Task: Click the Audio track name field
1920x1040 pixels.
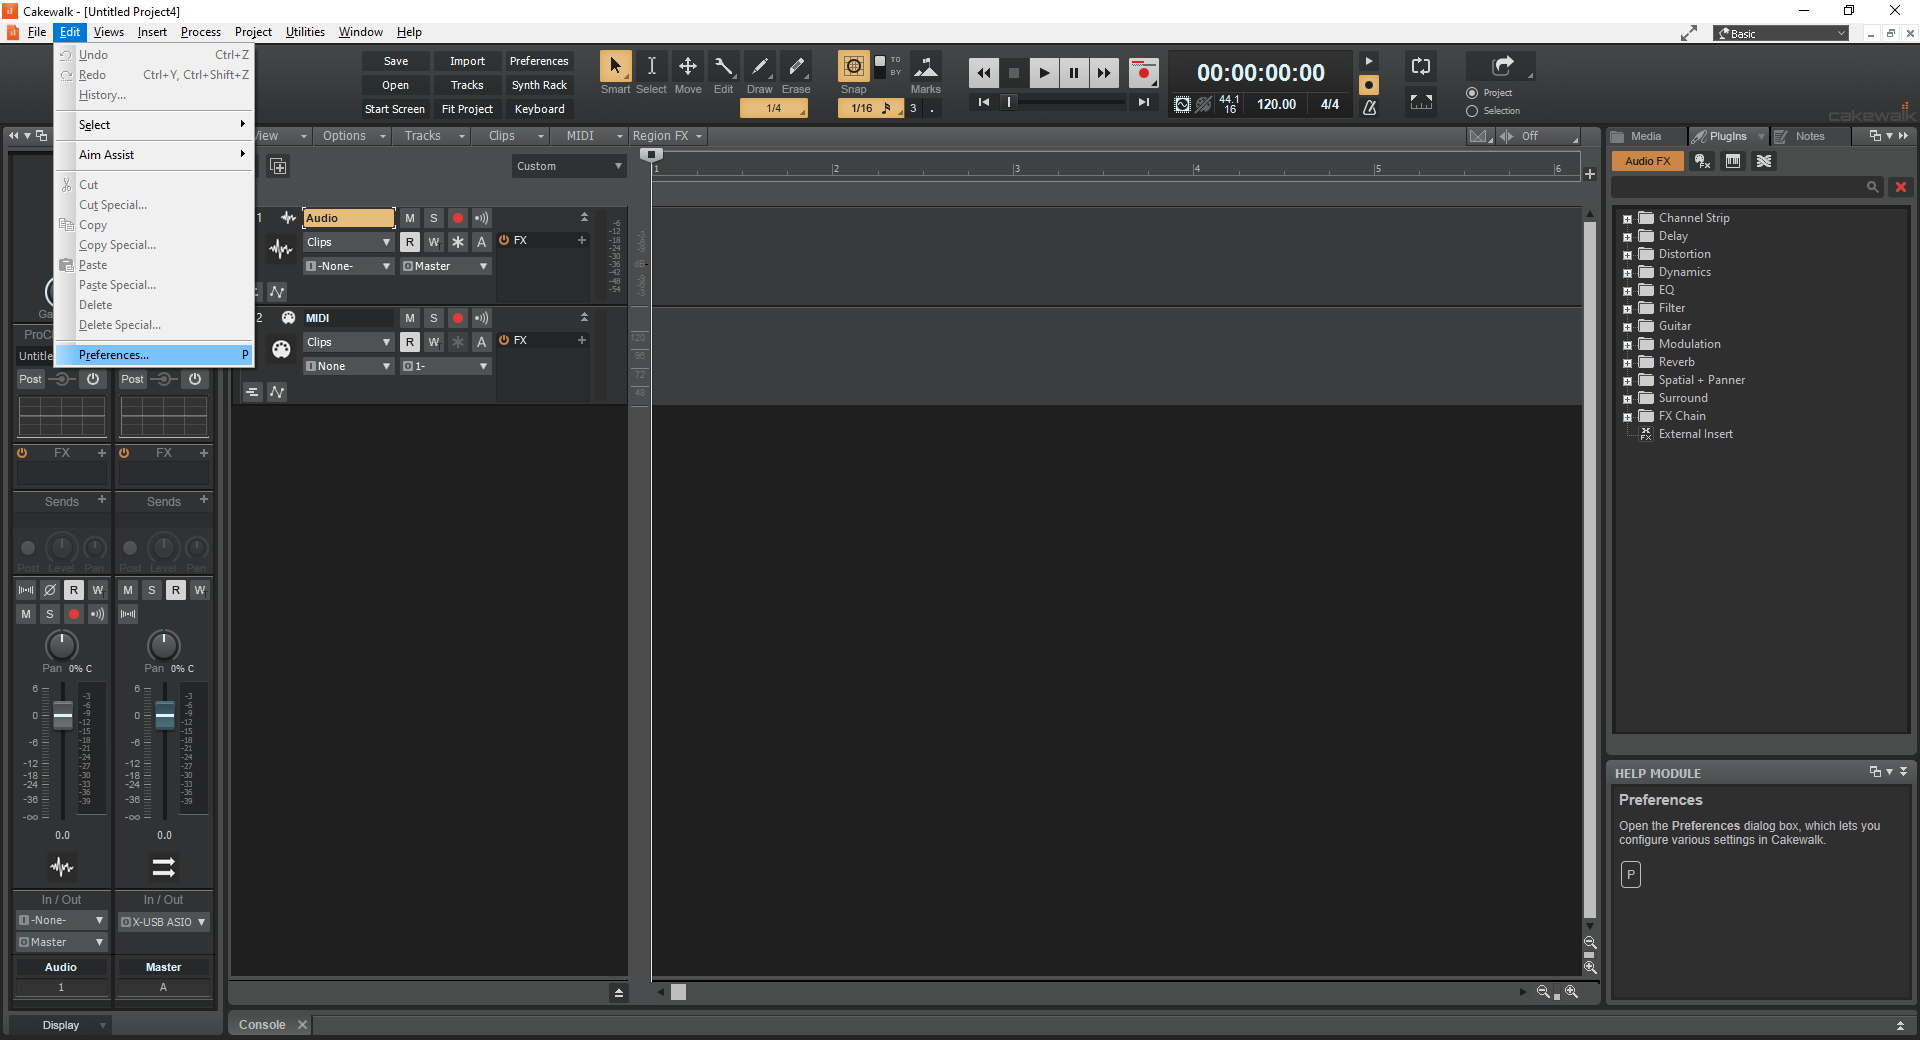Action: pyautogui.click(x=349, y=218)
